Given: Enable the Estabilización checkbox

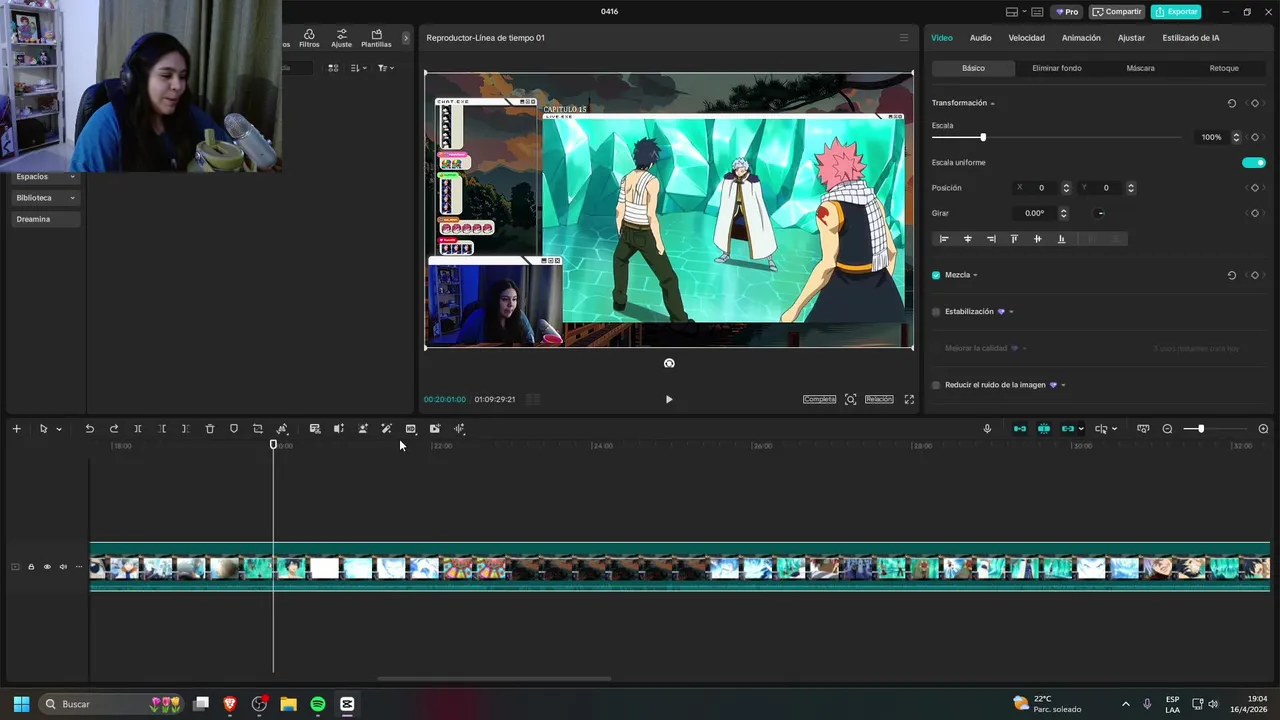Looking at the screenshot, I should pyautogui.click(x=936, y=312).
